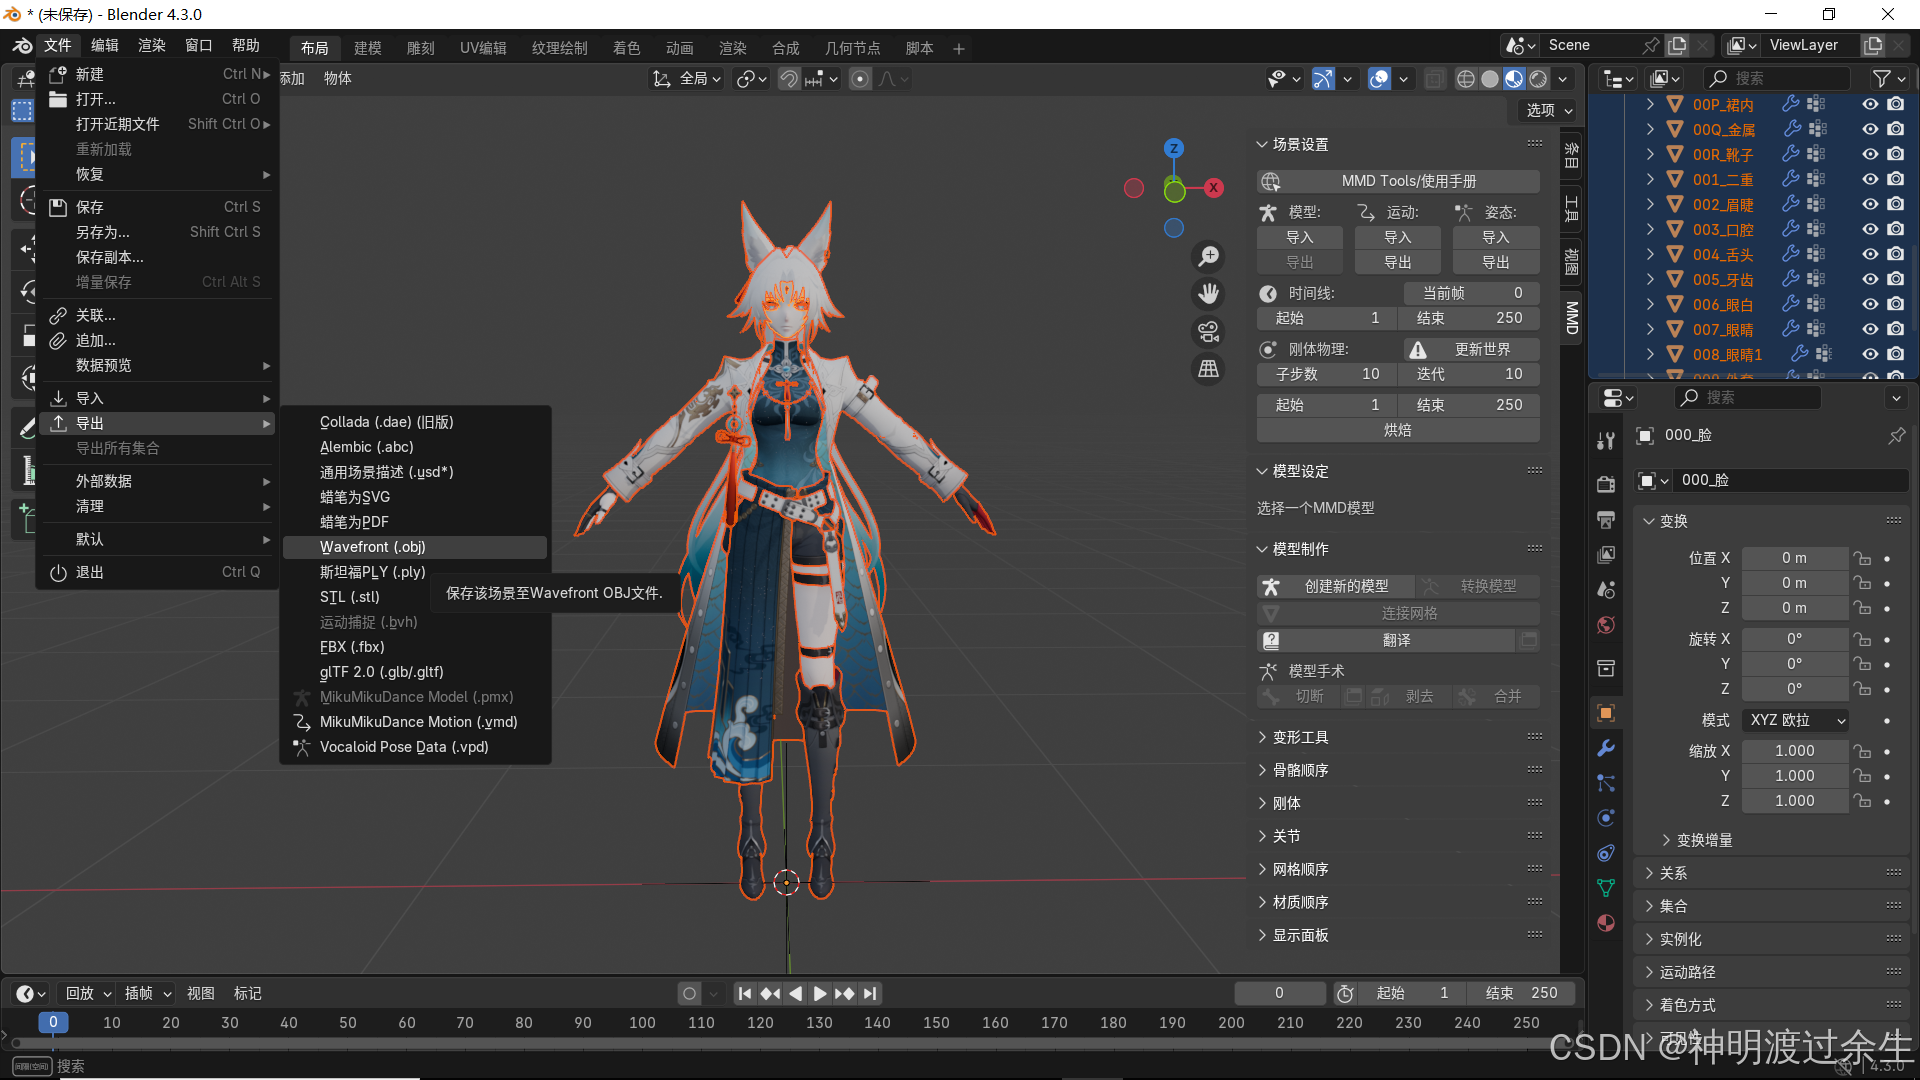
Task: Expand the 003_口腔 outliner item
Action: [x=1650, y=229]
